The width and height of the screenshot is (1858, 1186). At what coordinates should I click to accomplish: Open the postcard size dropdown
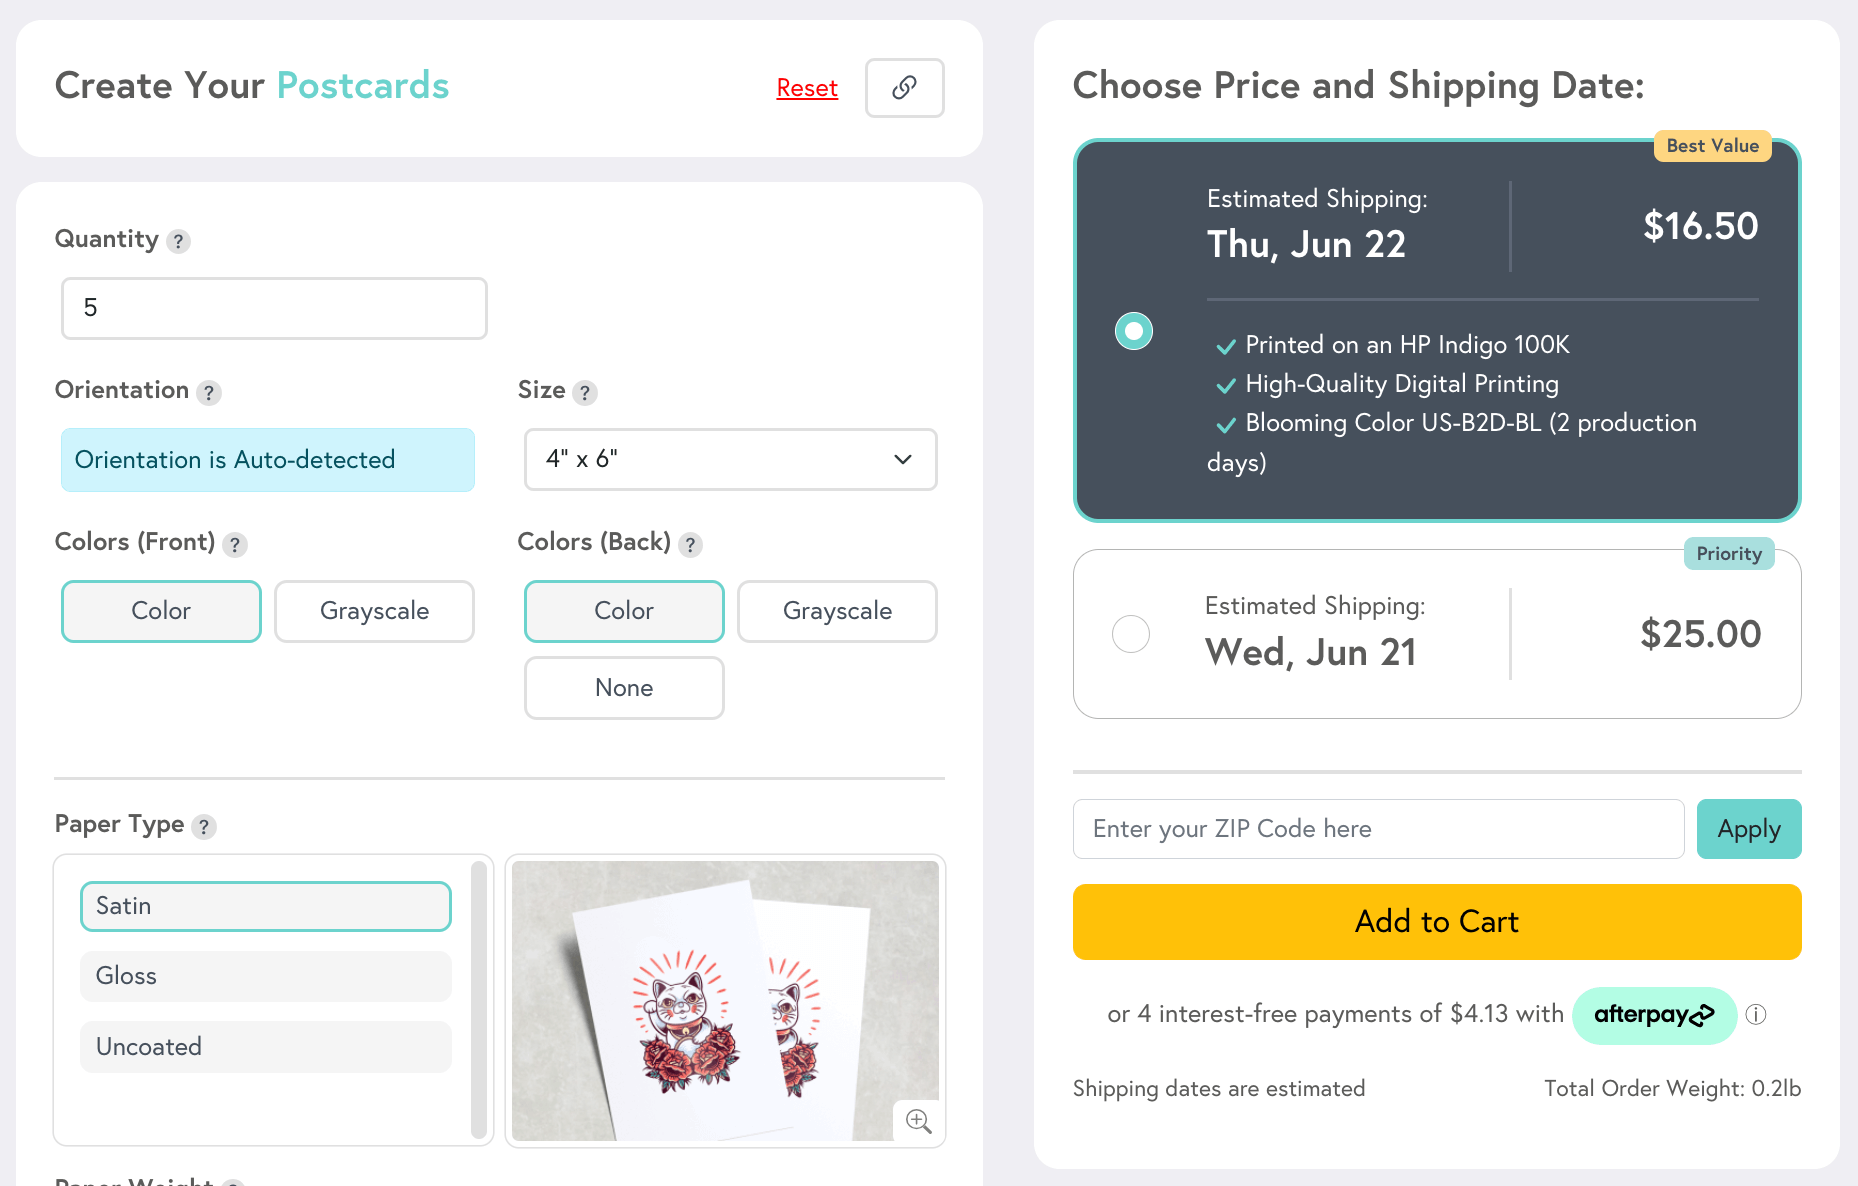coord(730,460)
